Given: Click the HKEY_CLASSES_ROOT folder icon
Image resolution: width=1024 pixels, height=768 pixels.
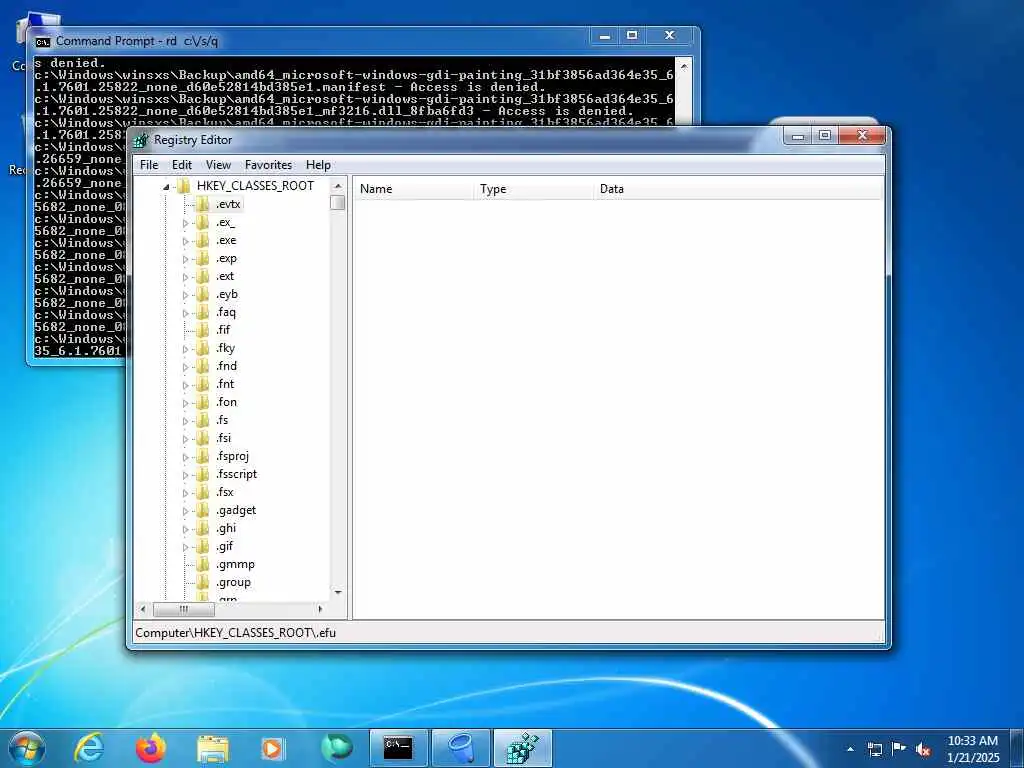Looking at the screenshot, I should (185, 186).
